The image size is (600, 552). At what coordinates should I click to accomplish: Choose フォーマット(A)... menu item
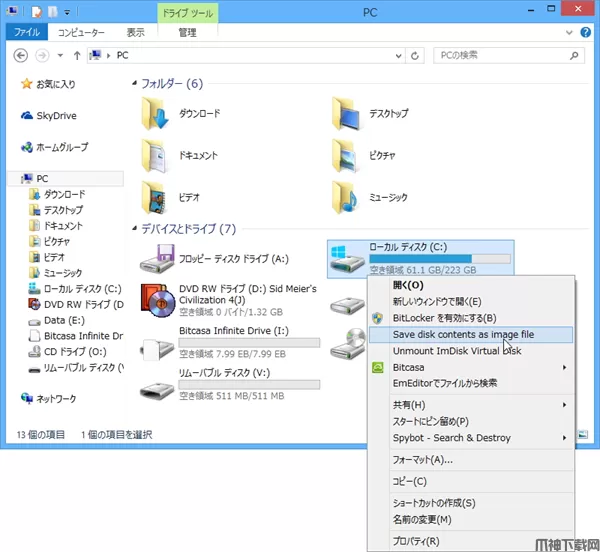tap(471, 459)
